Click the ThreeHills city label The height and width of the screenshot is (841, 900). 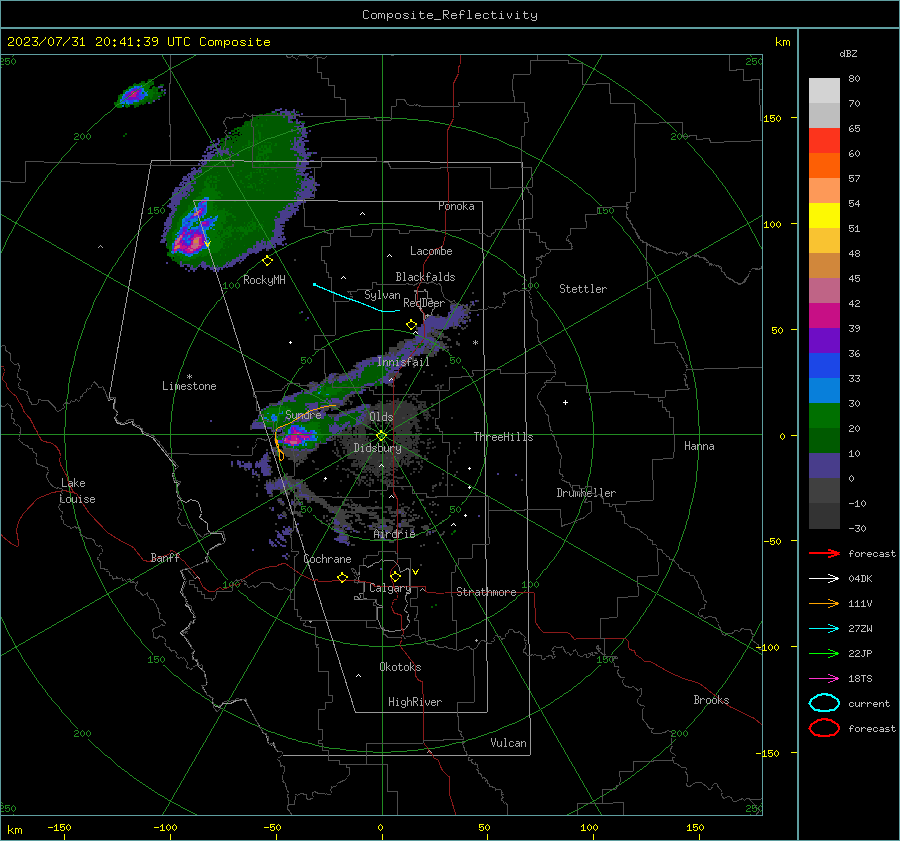(x=503, y=437)
